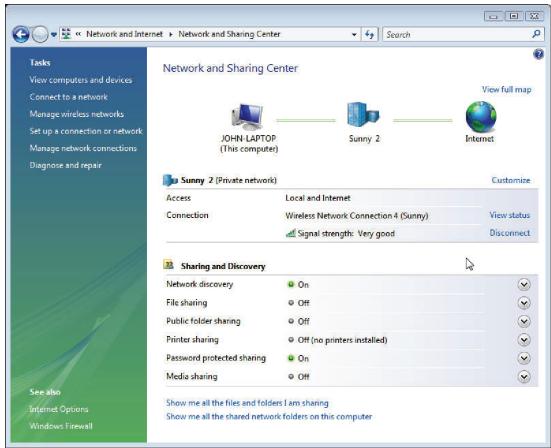
Task: Open the recent pages dropdown arrow
Action: point(54,35)
